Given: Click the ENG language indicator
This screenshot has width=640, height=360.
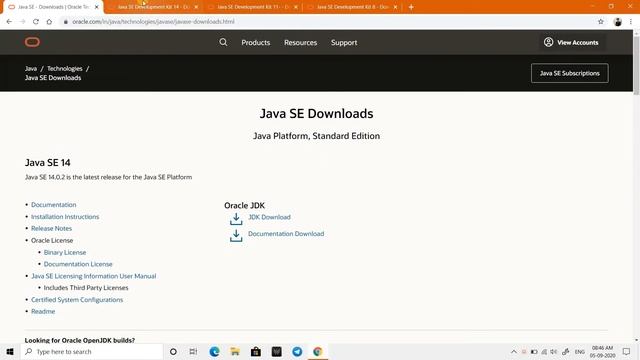Looking at the screenshot, I should pos(580,351).
